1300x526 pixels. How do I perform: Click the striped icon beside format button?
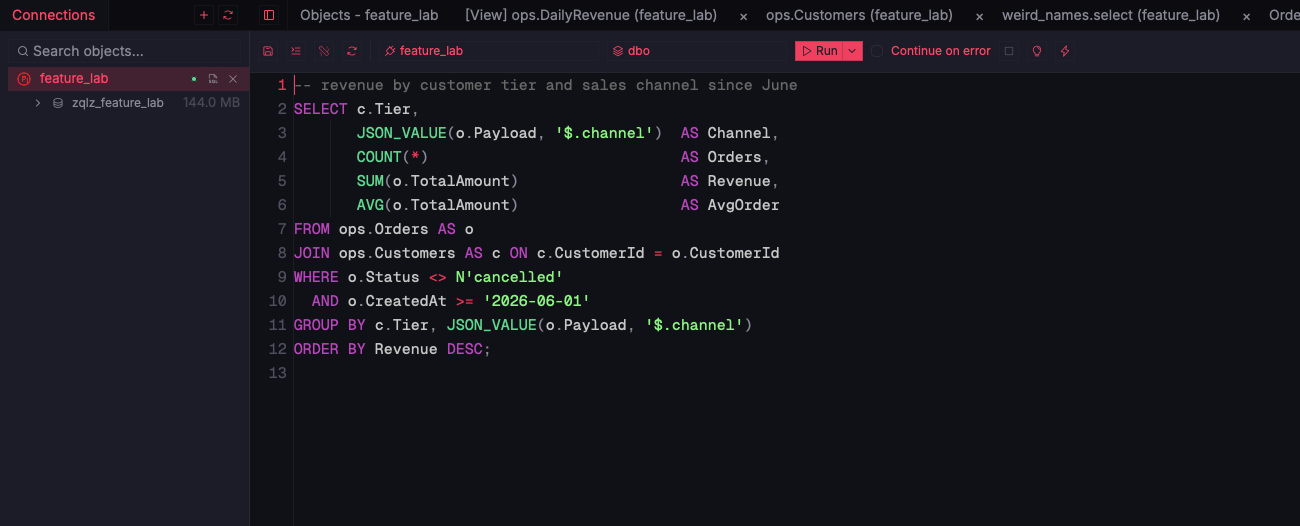tap(324, 51)
